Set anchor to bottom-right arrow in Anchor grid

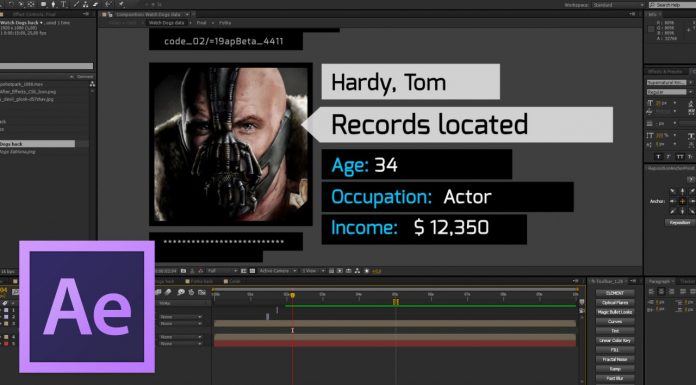[x=692, y=211]
